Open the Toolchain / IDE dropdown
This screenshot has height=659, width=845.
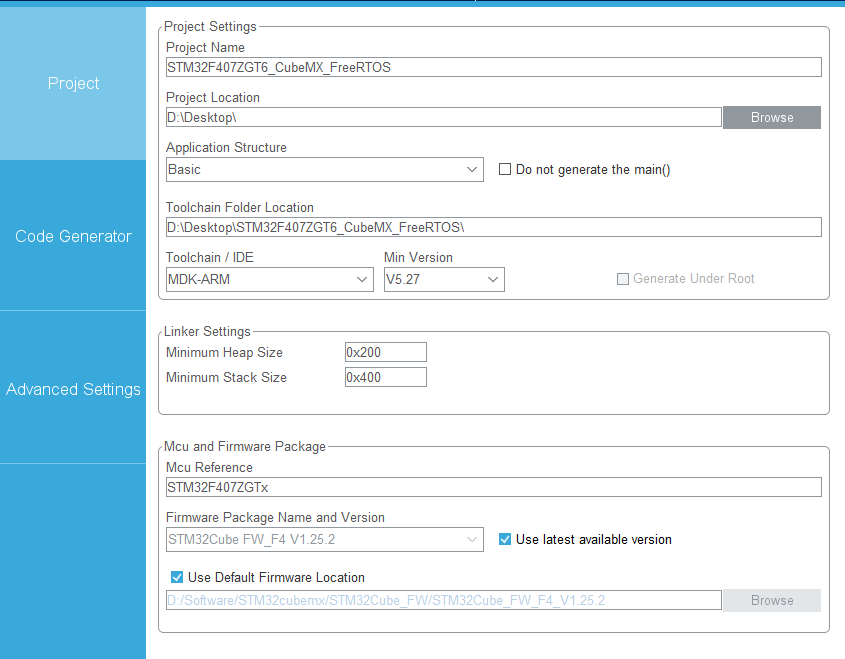point(269,280)
